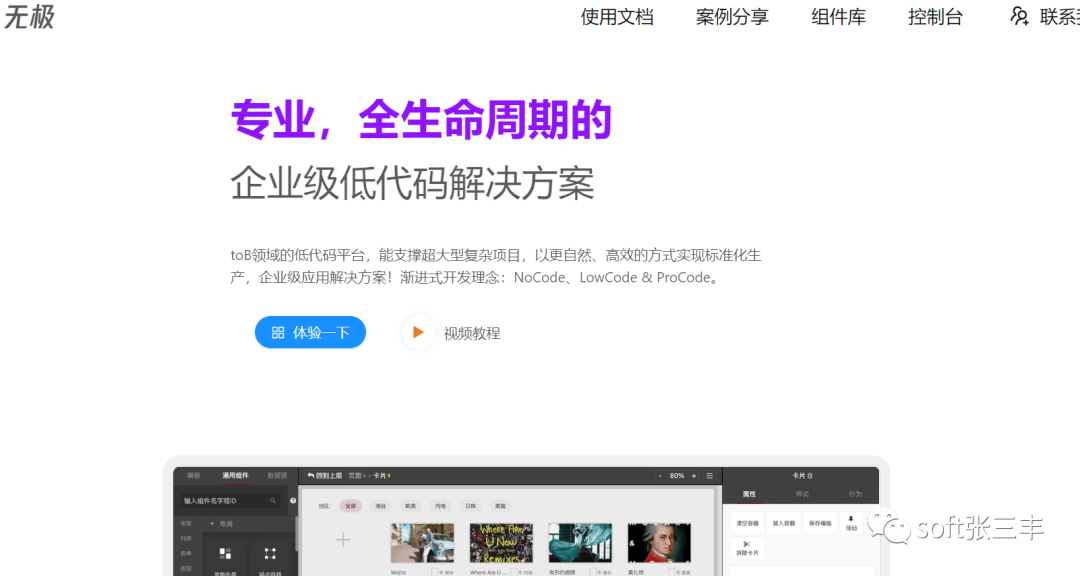Click the 浮动 pin icon button
The image size is (1080, 576).
tap(851, 522)
